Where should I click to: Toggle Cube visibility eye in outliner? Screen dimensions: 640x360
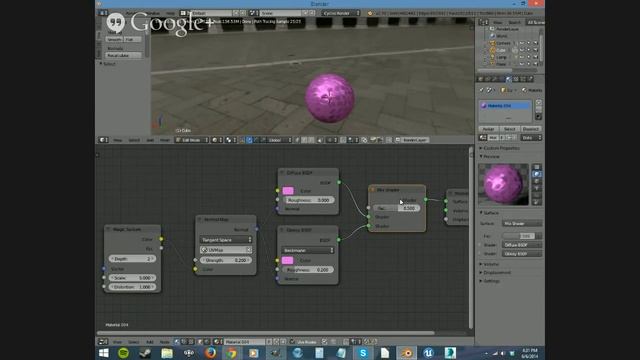pyautogui.click(x=522, y=50)
